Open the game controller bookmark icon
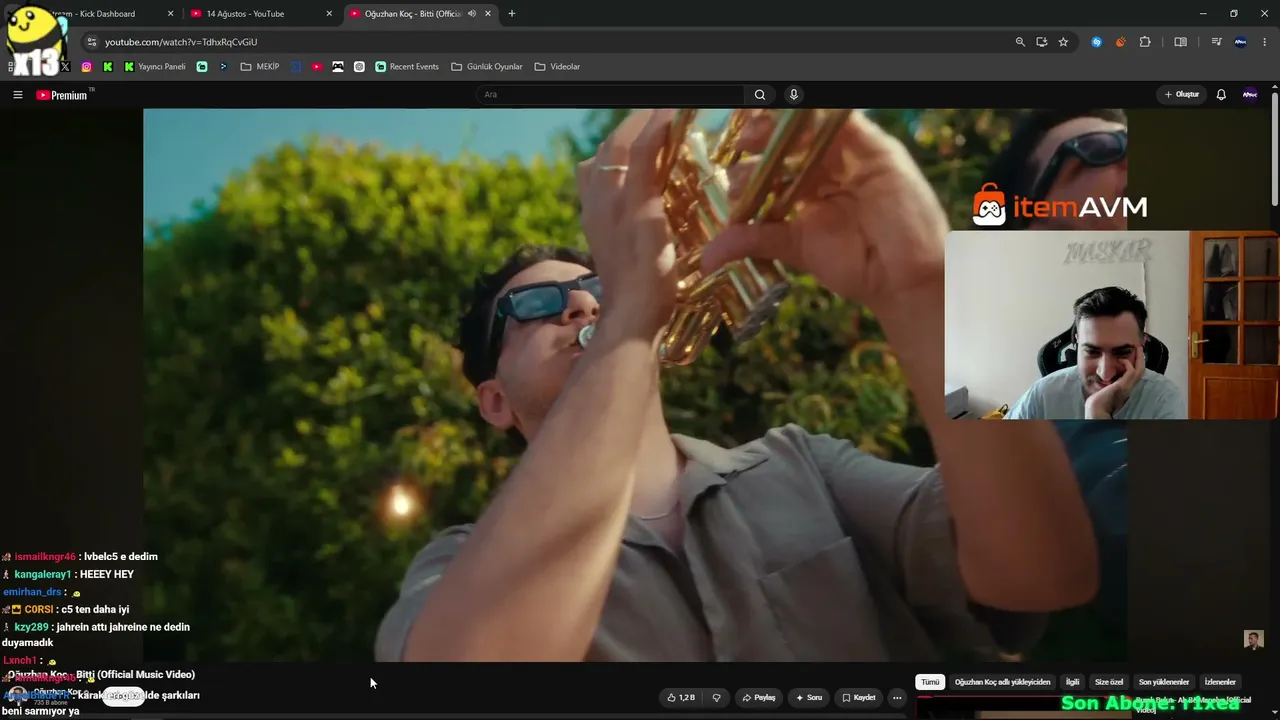This screenshot has width=1280, height=720. coord(338,67)
